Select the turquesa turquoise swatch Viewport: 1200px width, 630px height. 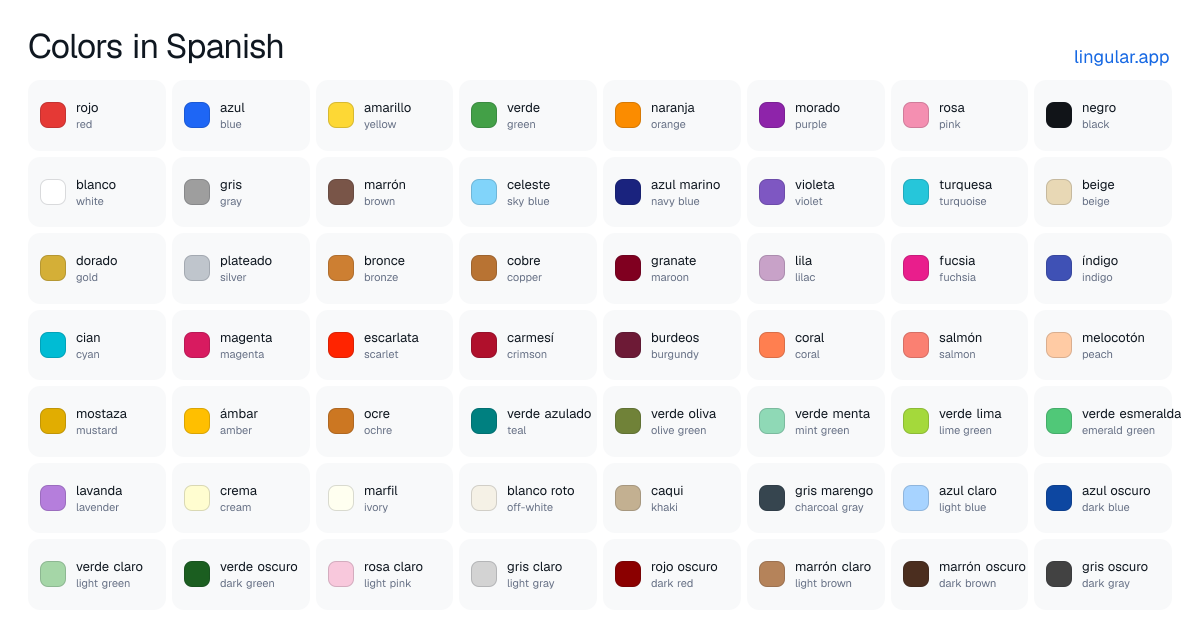click(916, 192)
